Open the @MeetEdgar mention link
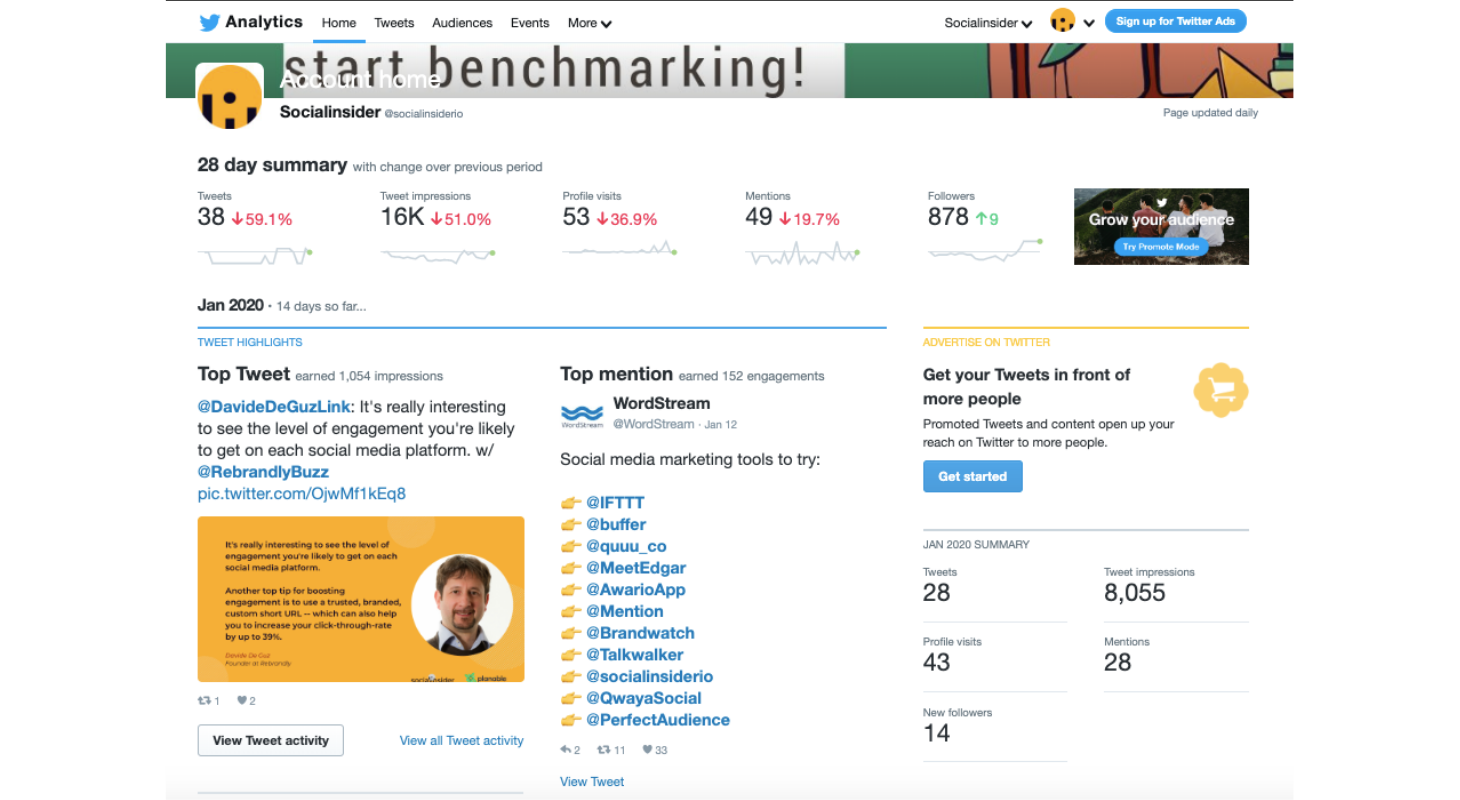The image size is (1460, 800). coord(636,568)
